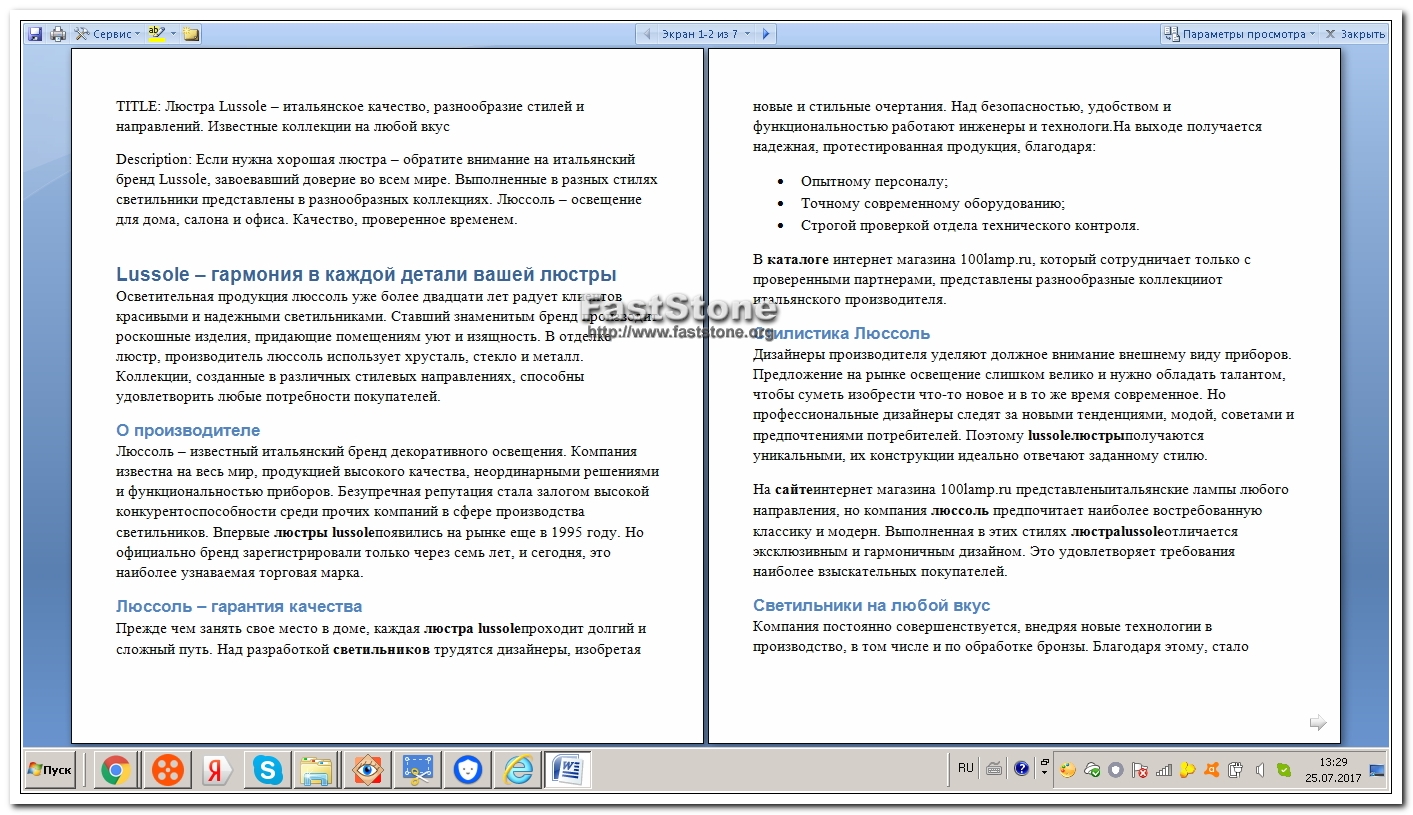
Task: Go to the previous screen arrow
Action: (x=646, y=34)
